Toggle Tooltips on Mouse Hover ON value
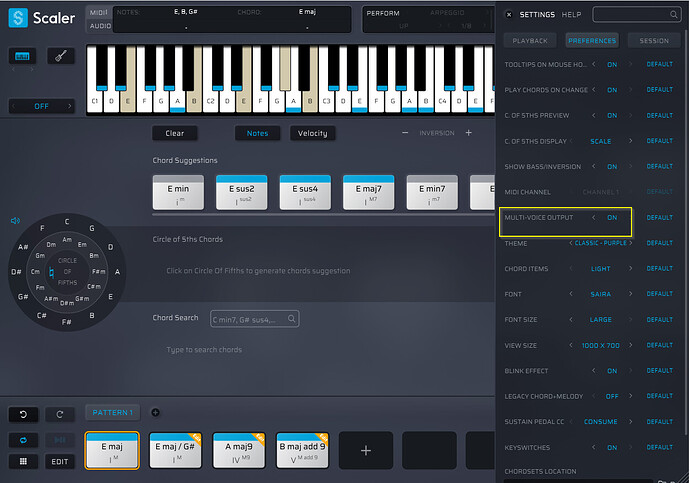 612,65
